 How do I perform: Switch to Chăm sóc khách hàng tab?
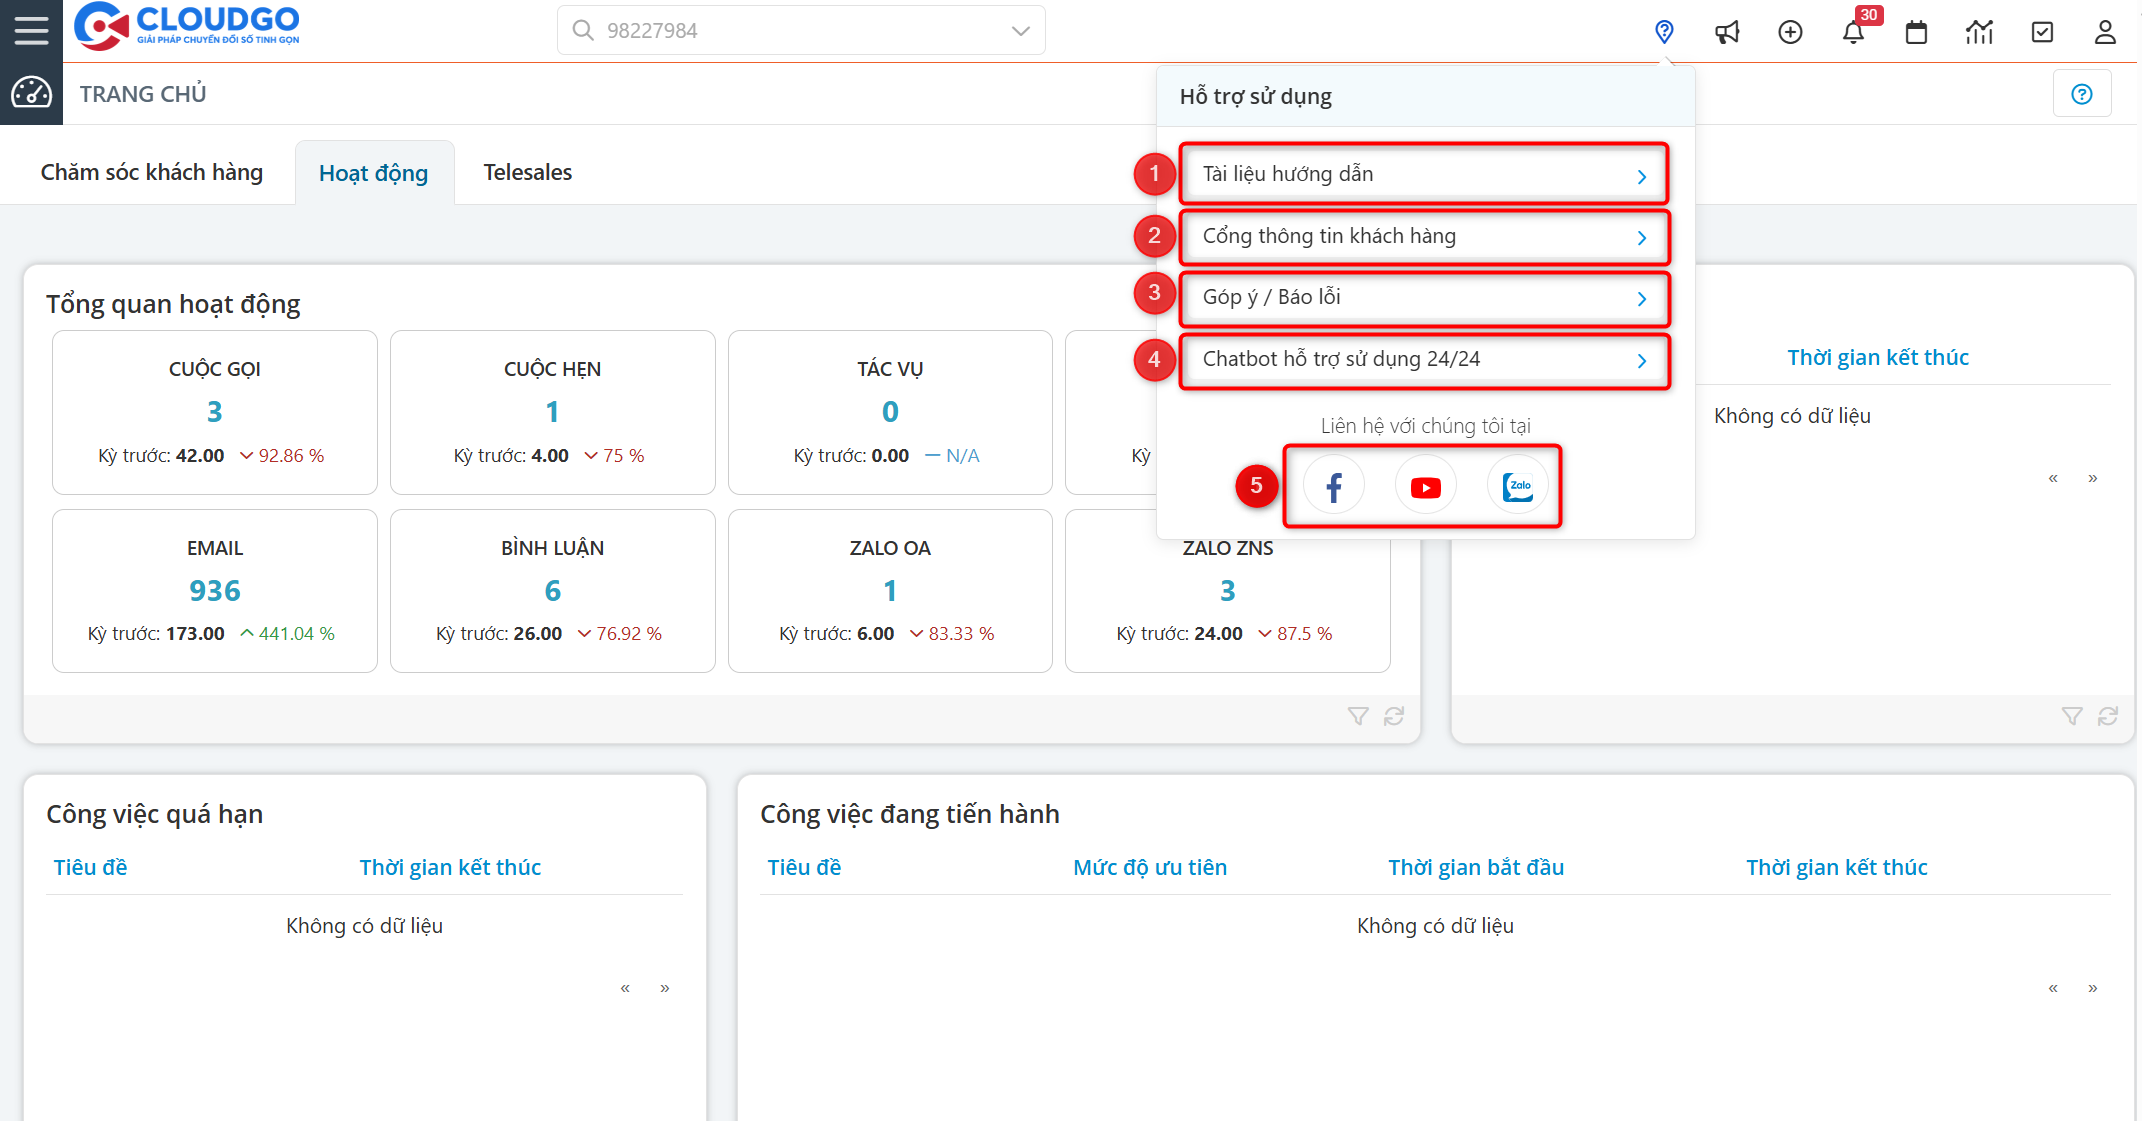point(152,173)
